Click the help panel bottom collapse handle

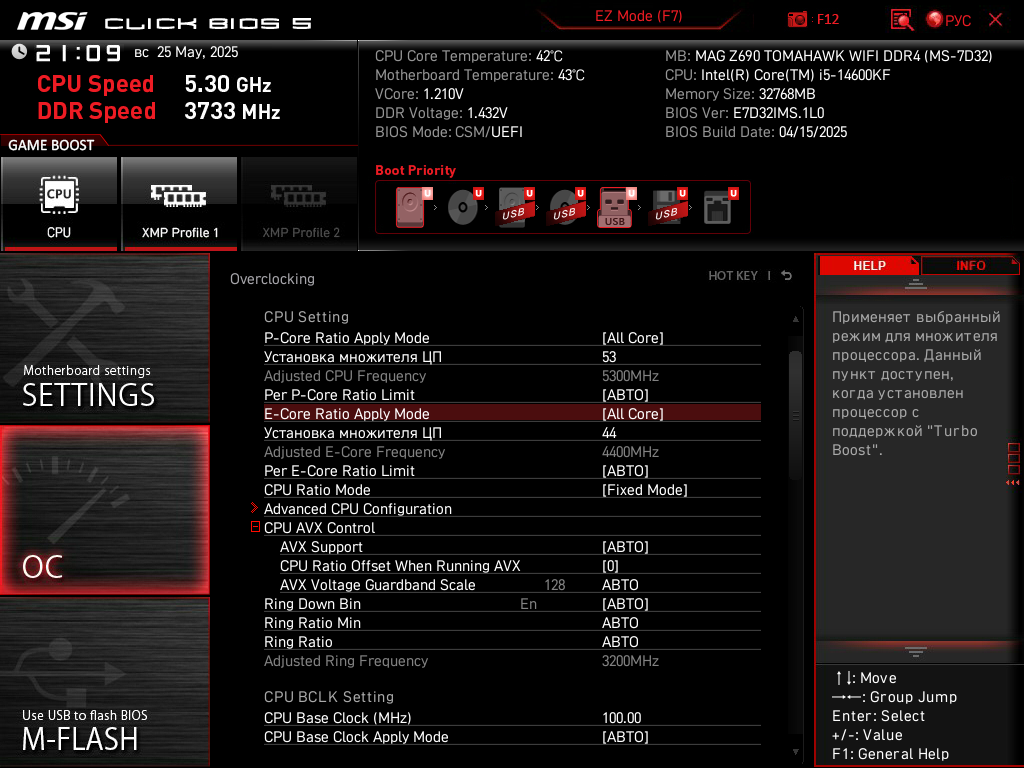pos(916,652)
